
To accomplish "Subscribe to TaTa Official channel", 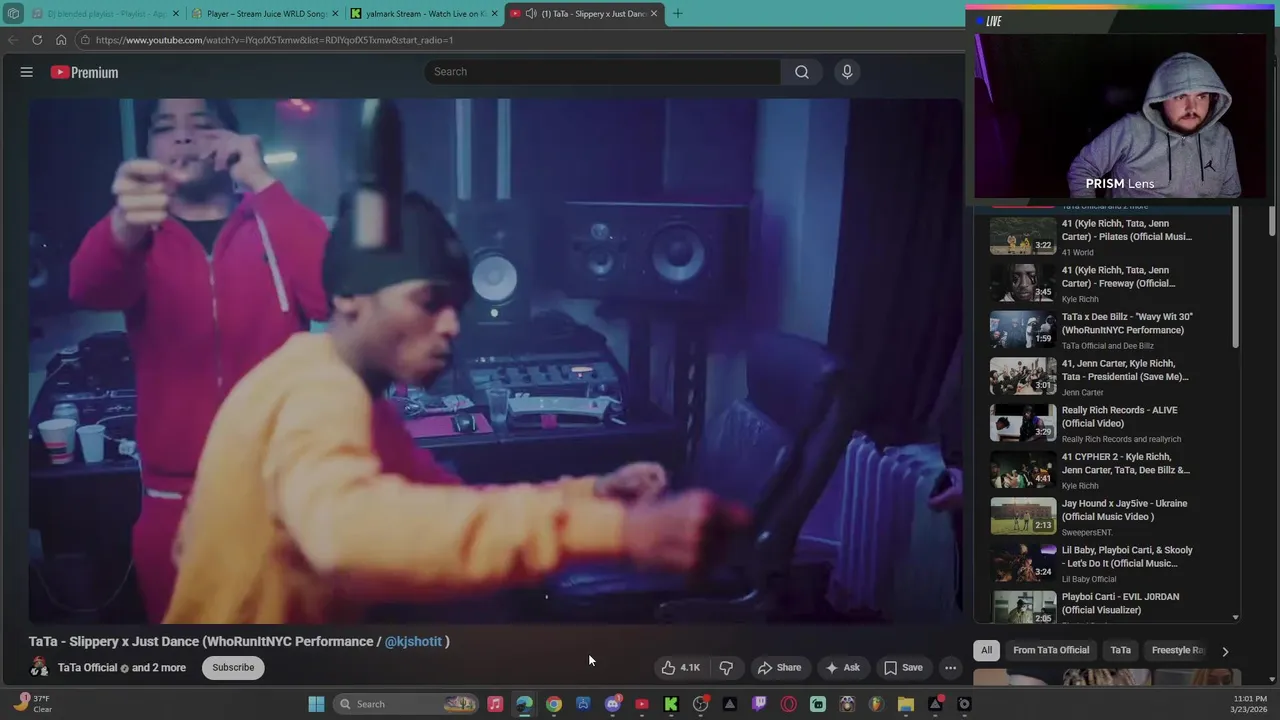I will click(233, 667).
